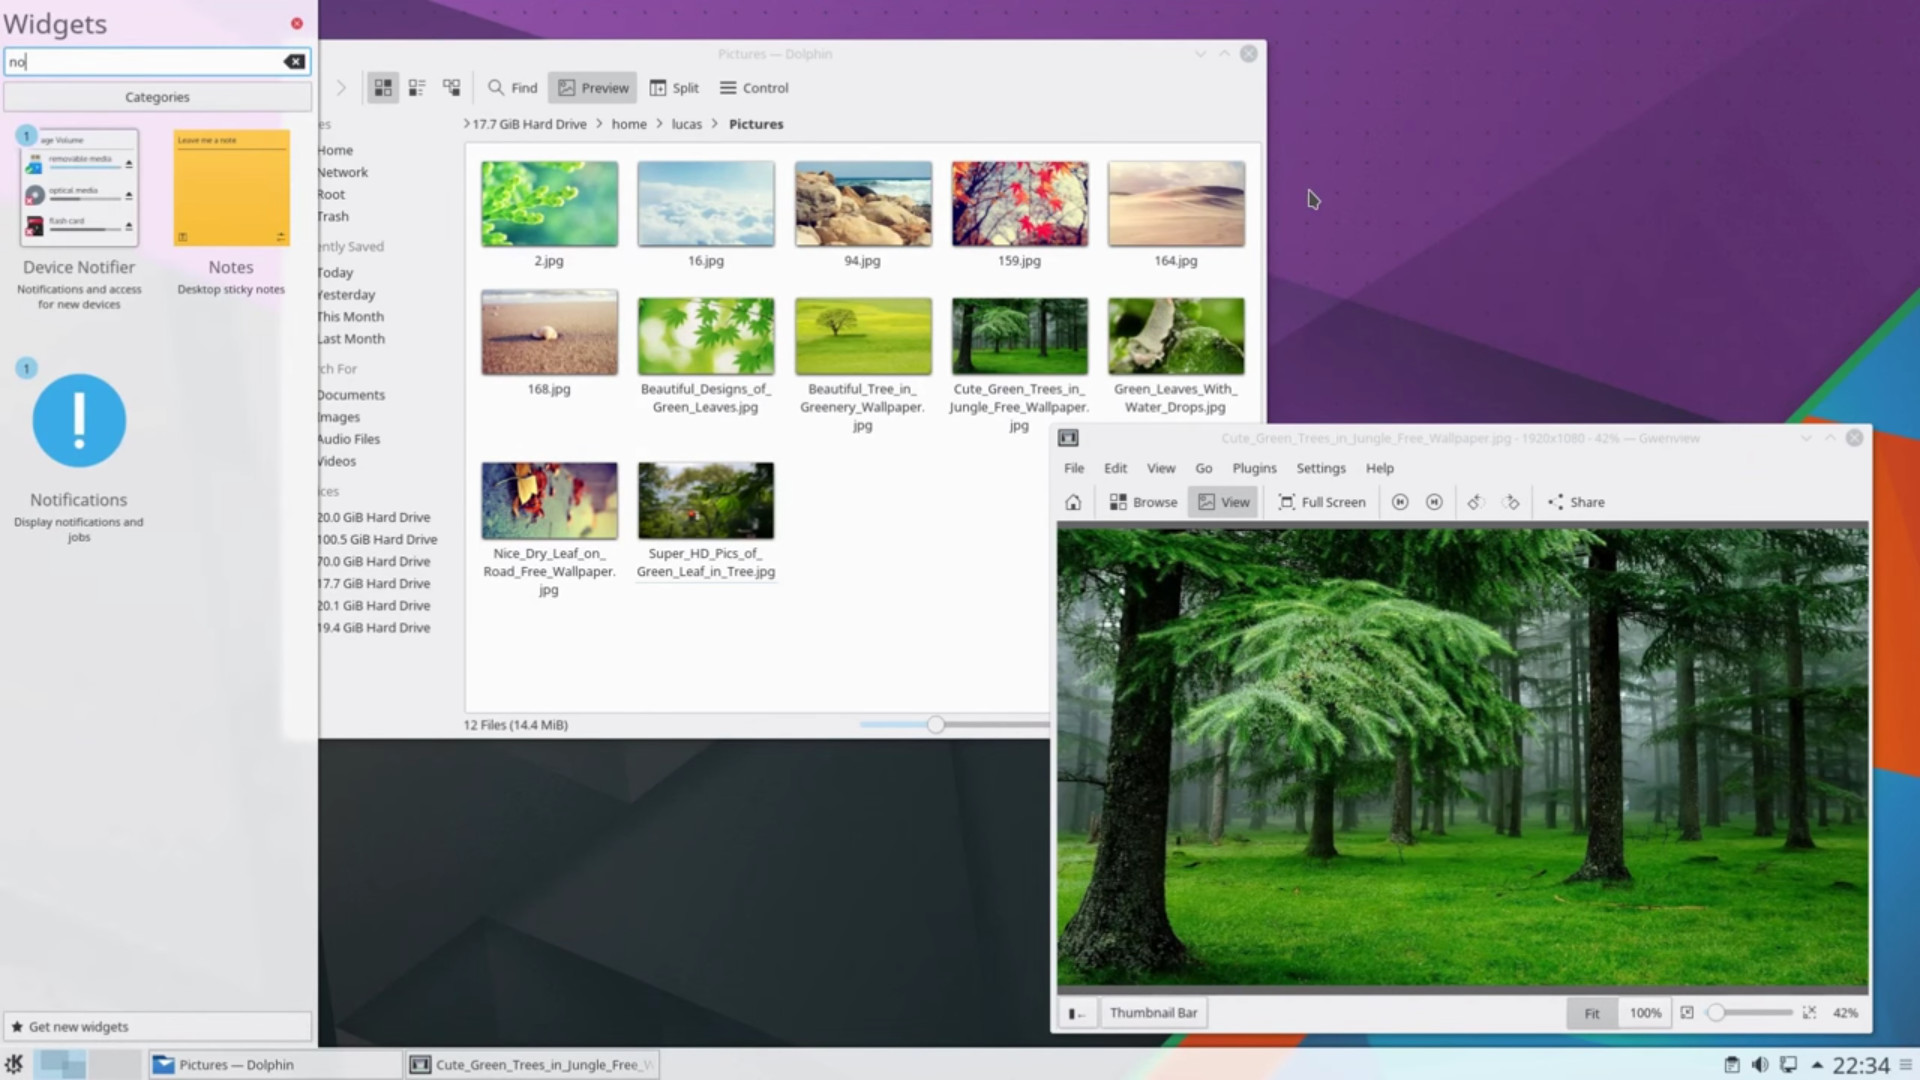This screenshot has width=1920, height=1080.
Task: Go to previous image in Gwenview
Action: click(1400, 502)
